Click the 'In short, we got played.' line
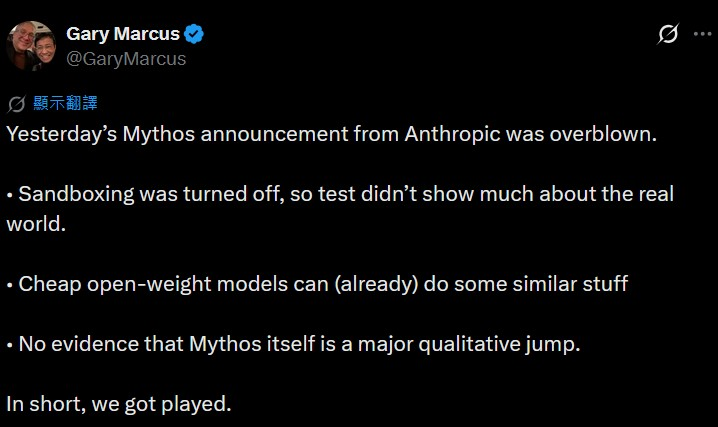This screenshot has width=718, height=427. [119, 404]
